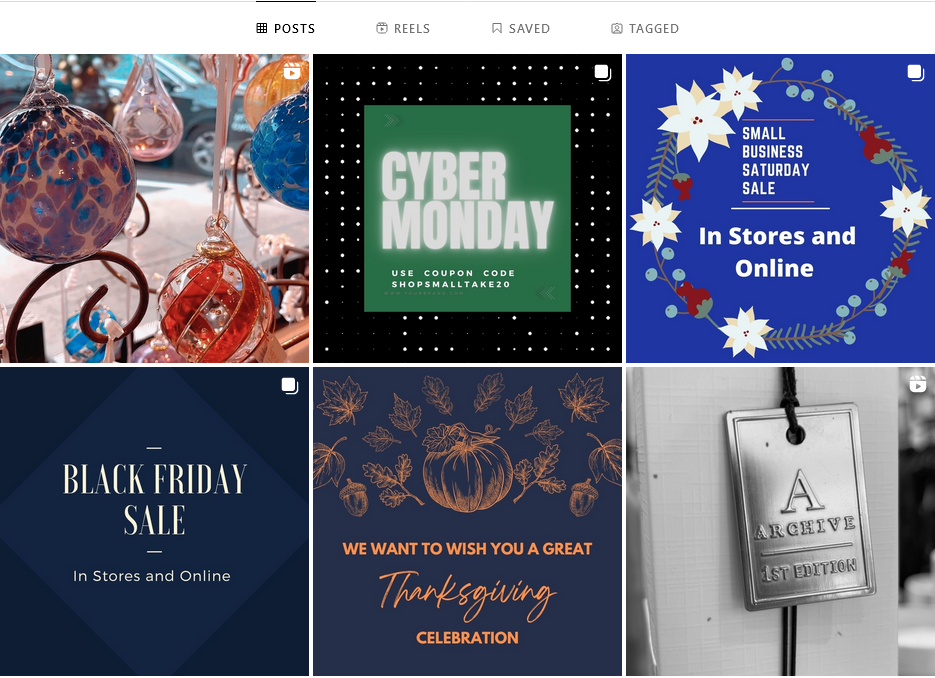The height and width of the screenshot is (678, 935).
Task: Open the Small Business Saturday Sale post
Action: (781, 208)
